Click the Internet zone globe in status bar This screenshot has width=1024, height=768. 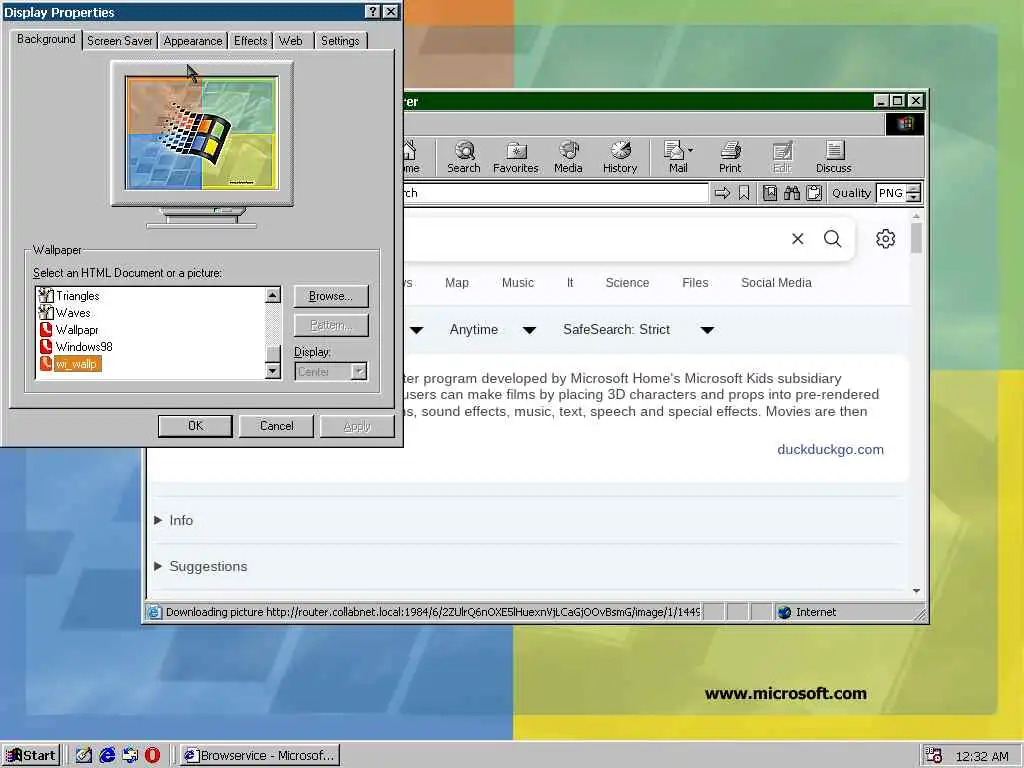click(784, 612)
